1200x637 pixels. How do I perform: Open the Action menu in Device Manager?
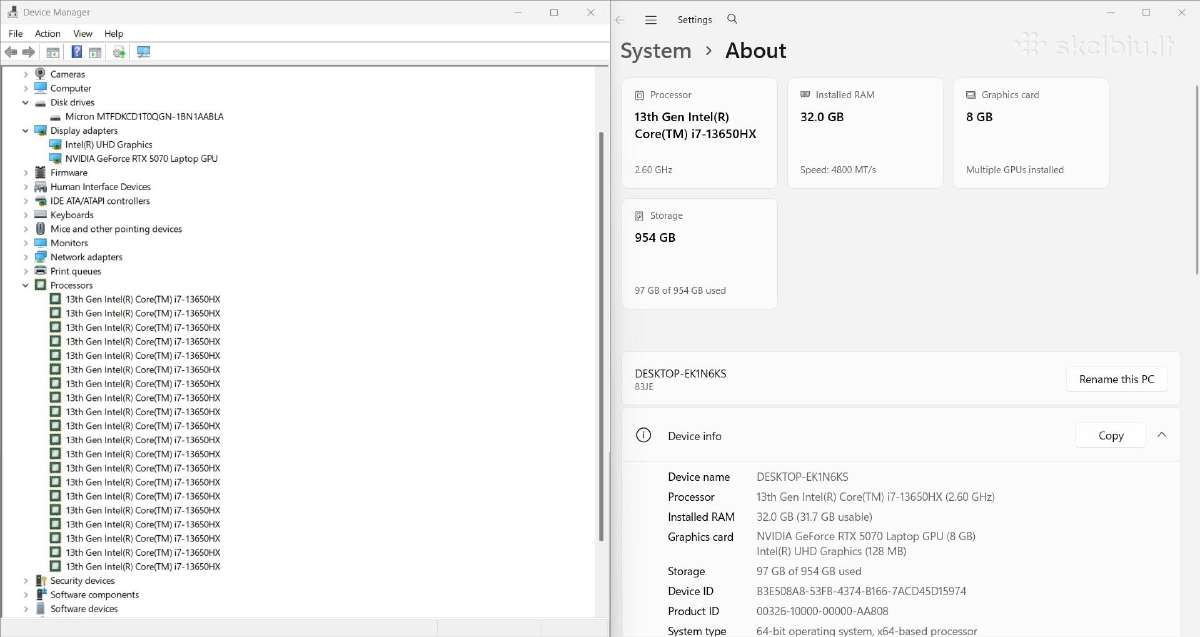48,34
